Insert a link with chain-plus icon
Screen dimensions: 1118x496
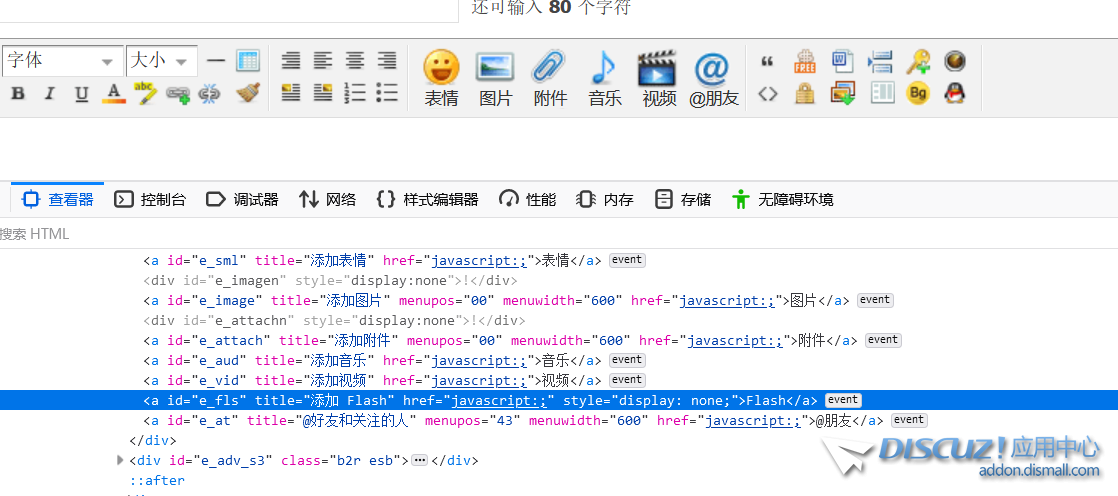click(178, 93)
